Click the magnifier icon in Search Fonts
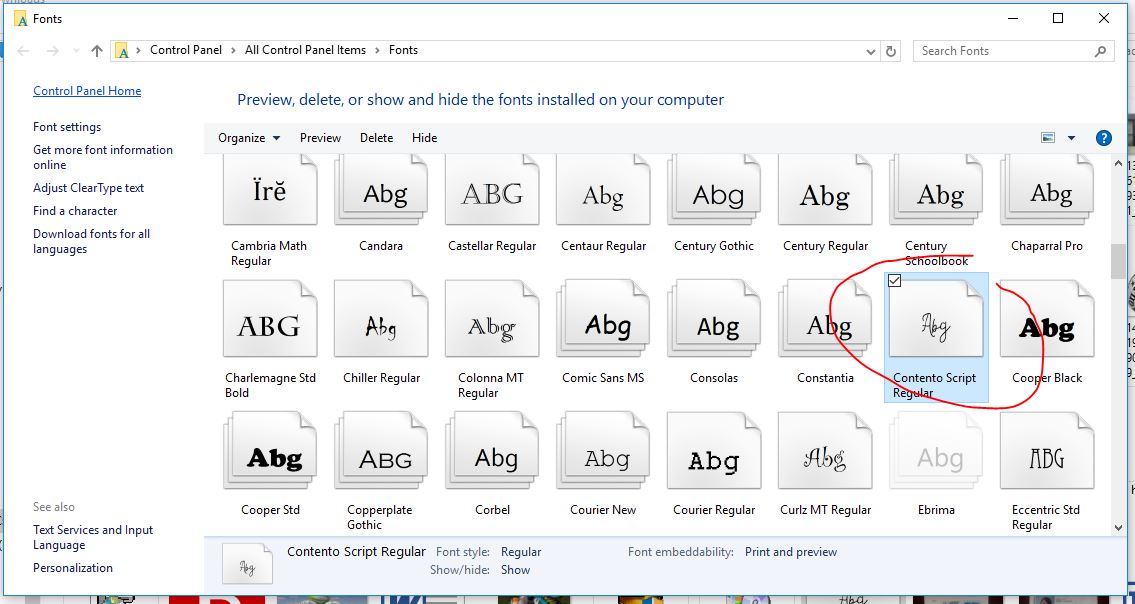1135x604 pixels. 1100,51
